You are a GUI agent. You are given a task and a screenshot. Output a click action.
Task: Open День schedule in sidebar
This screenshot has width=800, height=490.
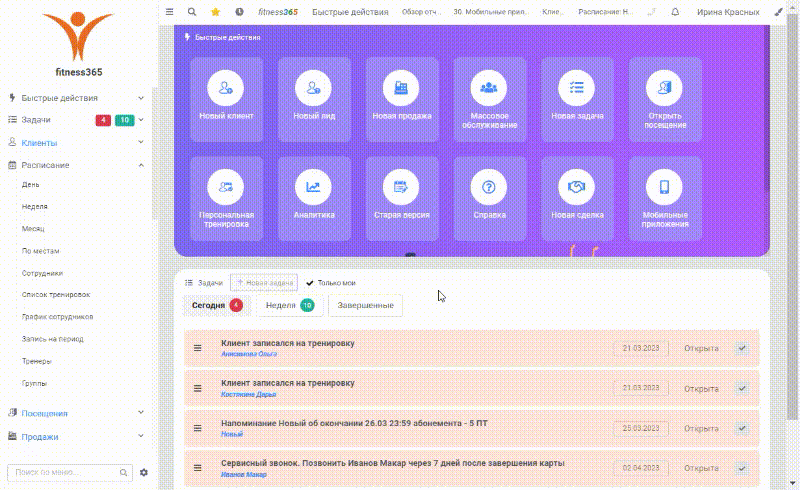point(31,184)
